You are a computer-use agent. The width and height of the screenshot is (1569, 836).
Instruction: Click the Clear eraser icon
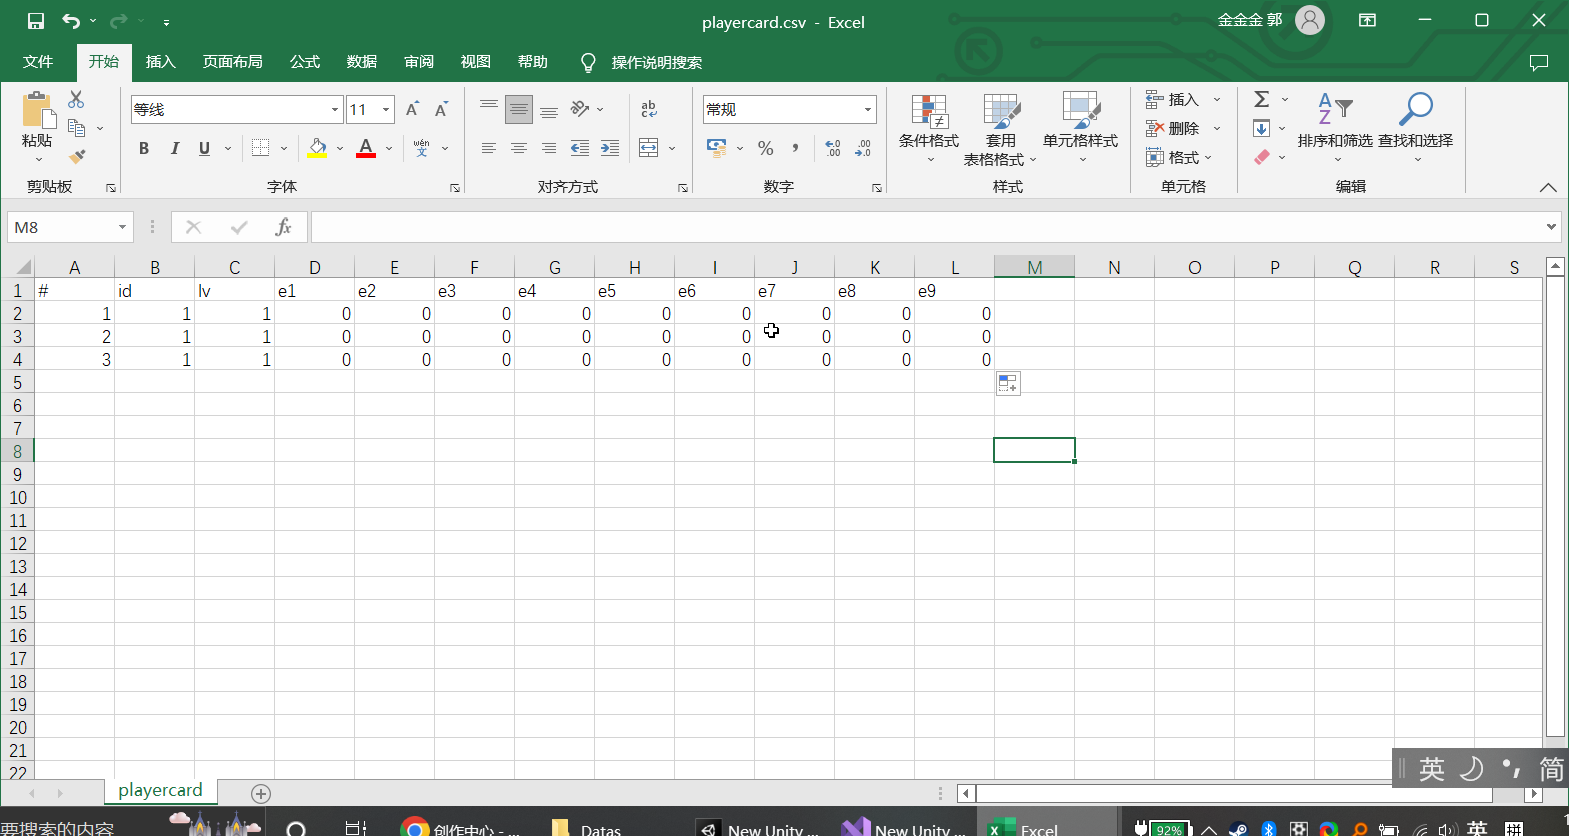click(1262, 157)
